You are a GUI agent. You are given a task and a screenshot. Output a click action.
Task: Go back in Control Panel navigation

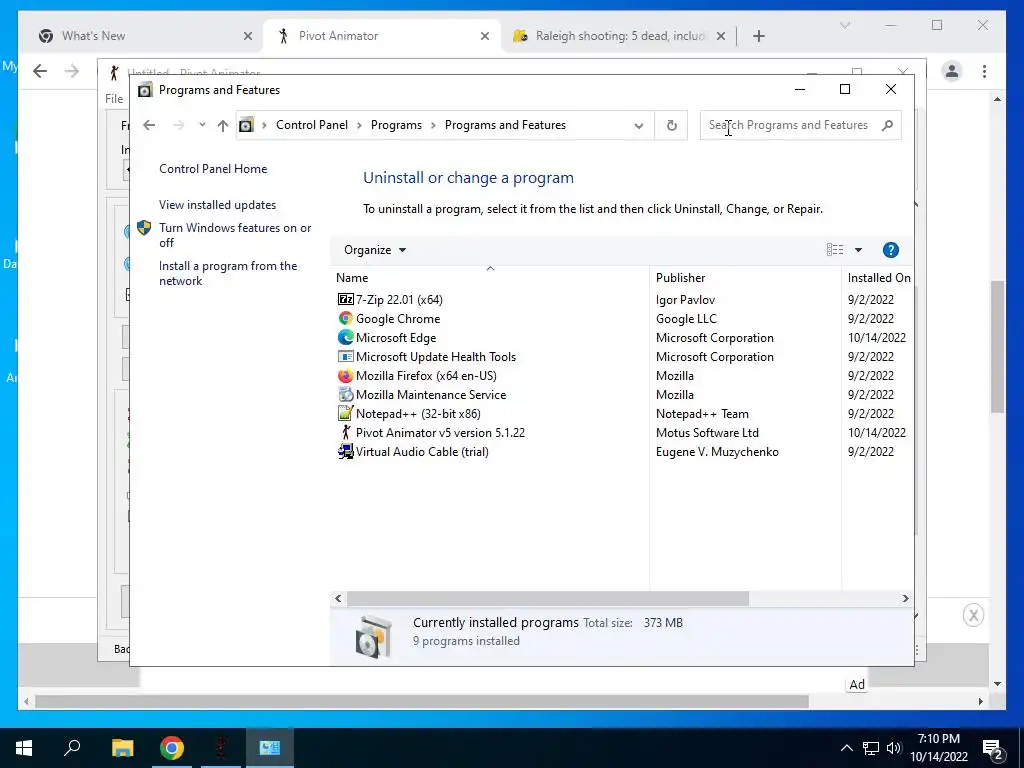pyautogui.click(x=149, y=125)
